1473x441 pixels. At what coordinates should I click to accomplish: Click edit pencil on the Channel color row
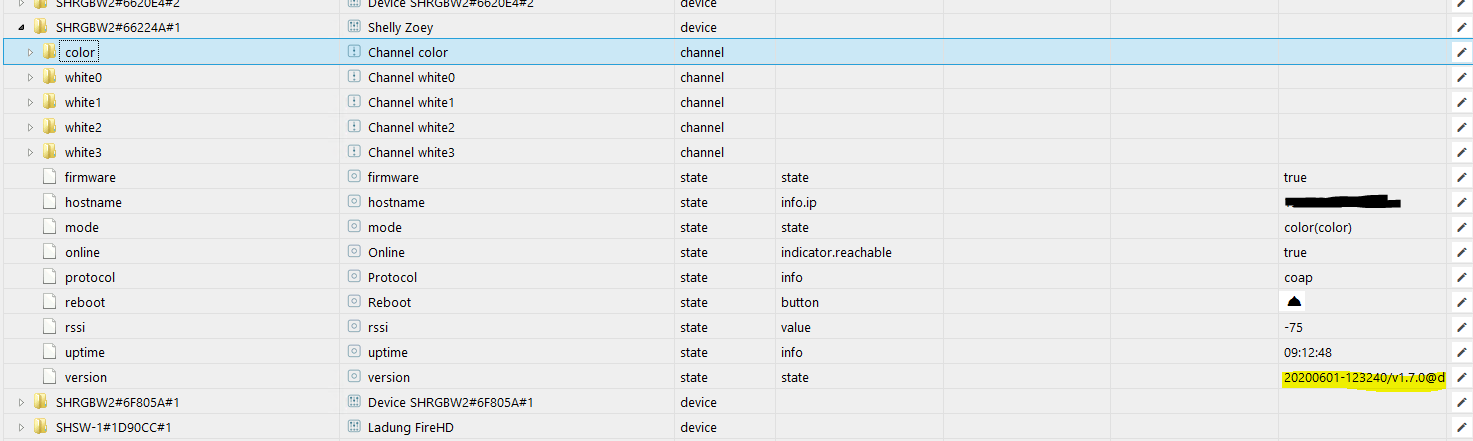pos(1461,52)
